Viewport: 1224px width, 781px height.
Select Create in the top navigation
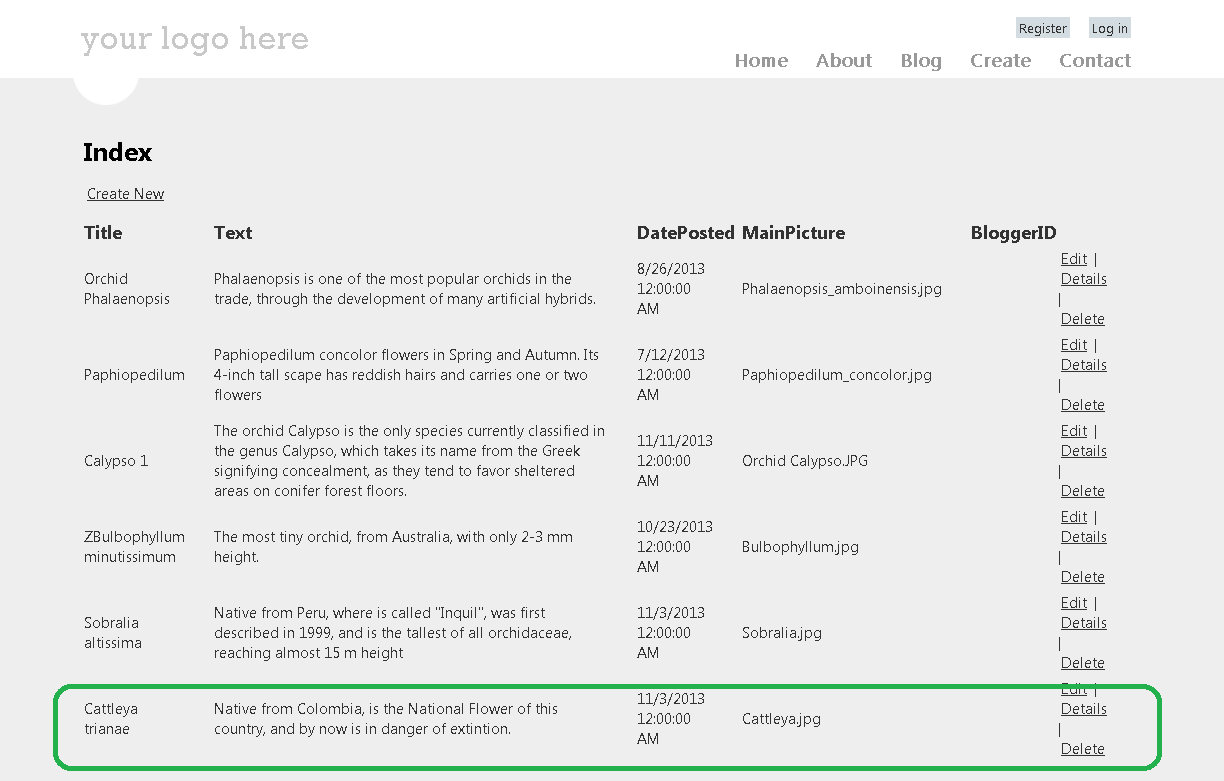[x=1000, y=61]
